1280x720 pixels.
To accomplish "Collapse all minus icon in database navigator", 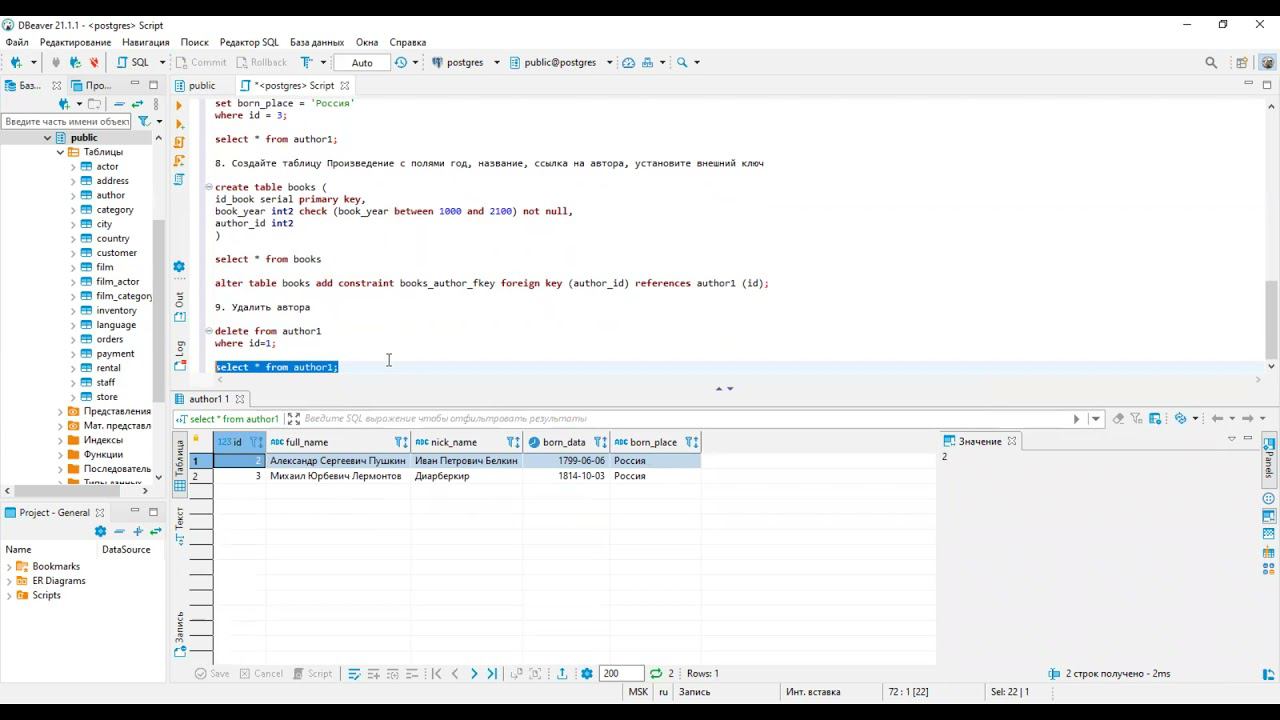I will tap(119, 104).
